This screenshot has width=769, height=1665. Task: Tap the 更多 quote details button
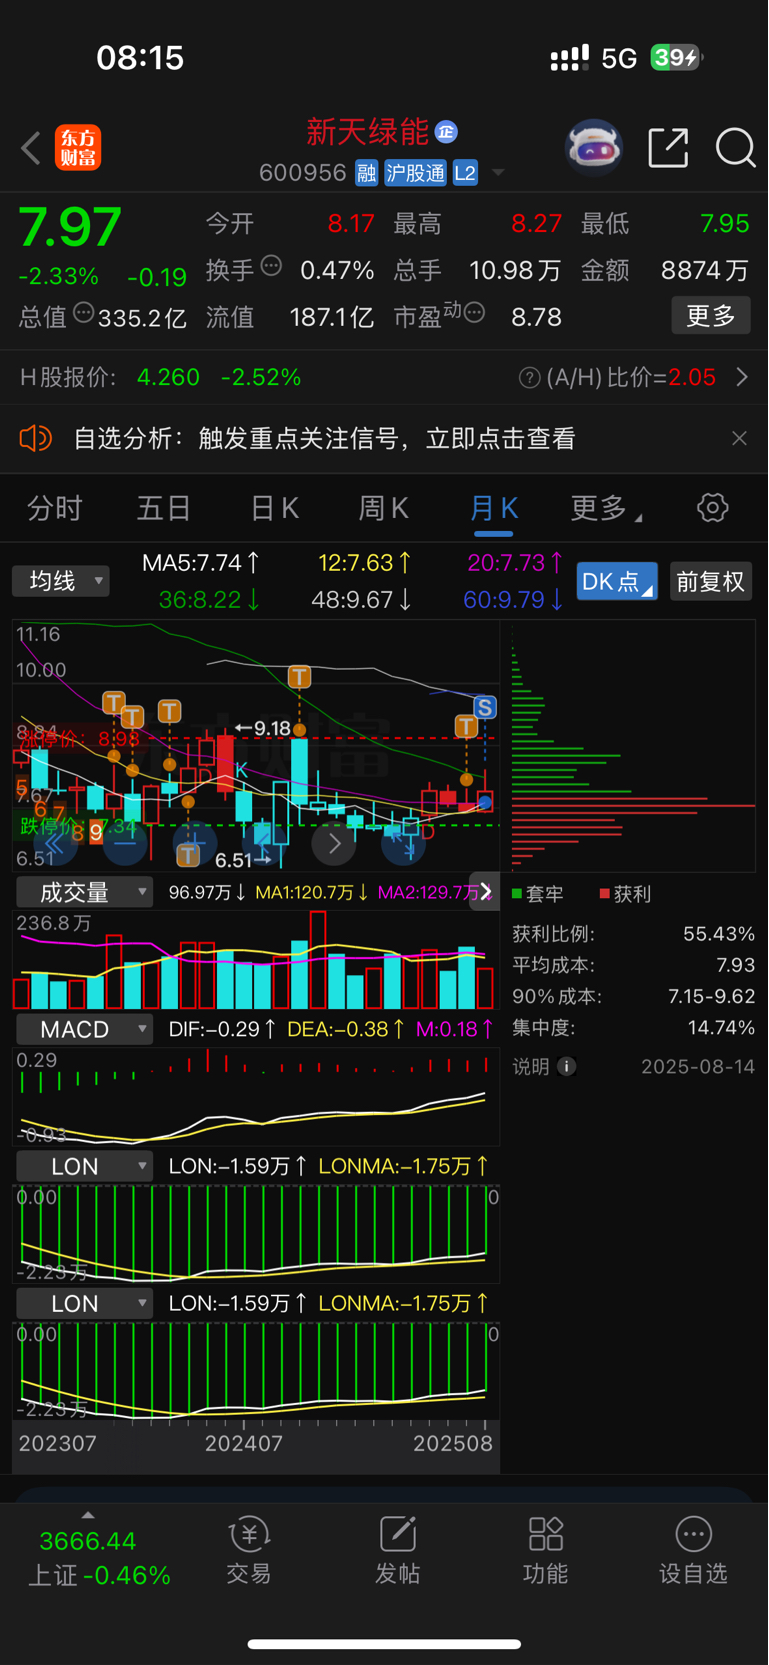(711, 316)
